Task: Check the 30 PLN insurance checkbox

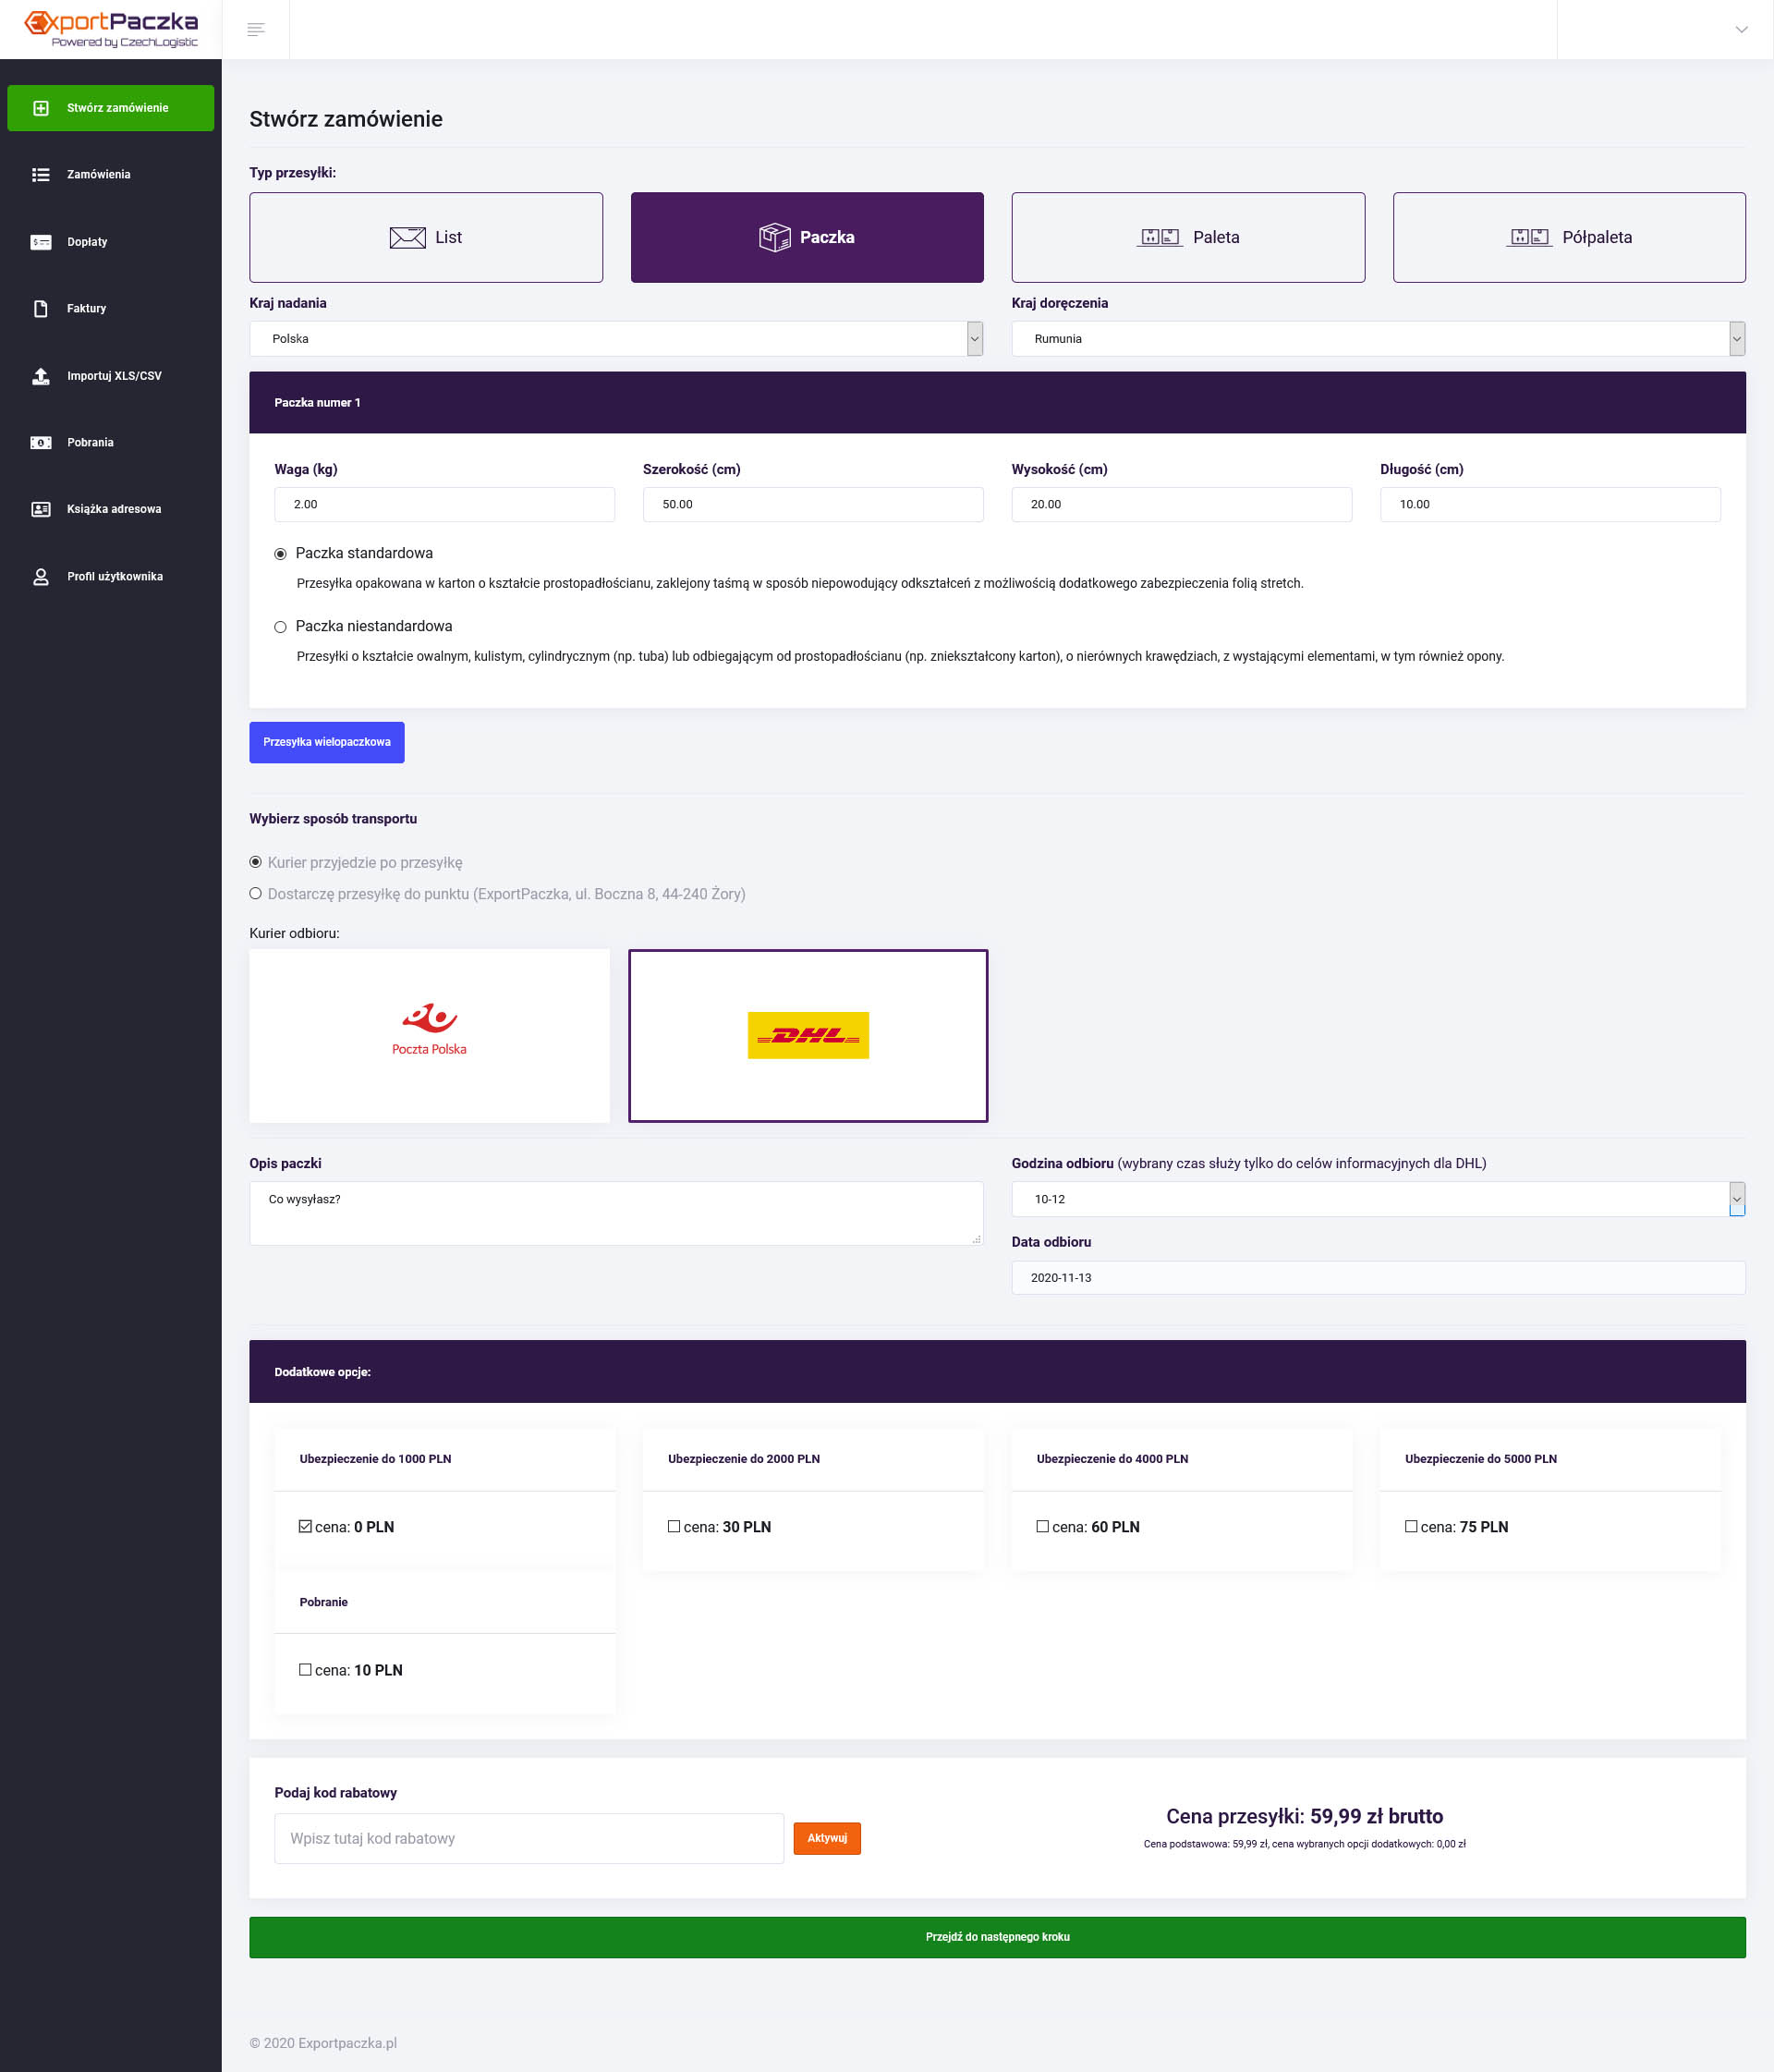Action: [x=674, y=1527]
